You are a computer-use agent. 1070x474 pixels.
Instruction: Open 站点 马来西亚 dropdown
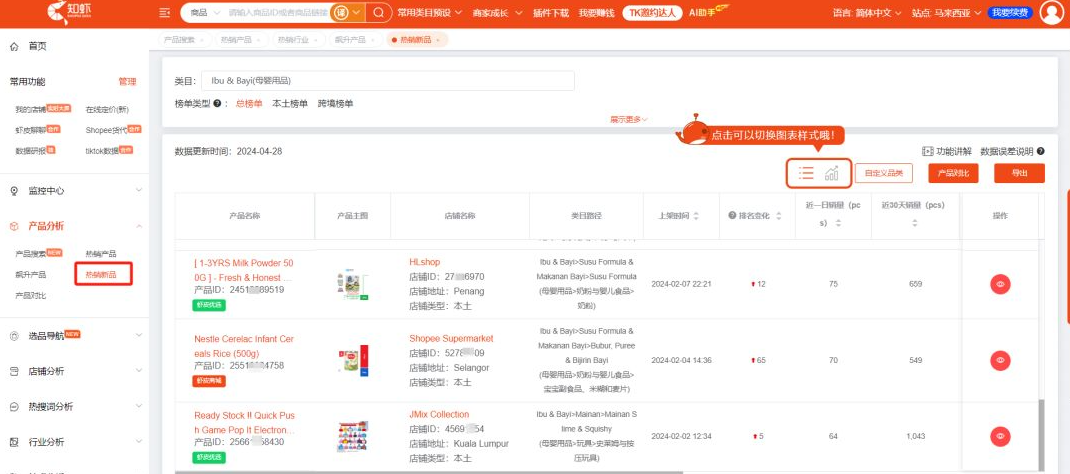[x=946, y=13]
